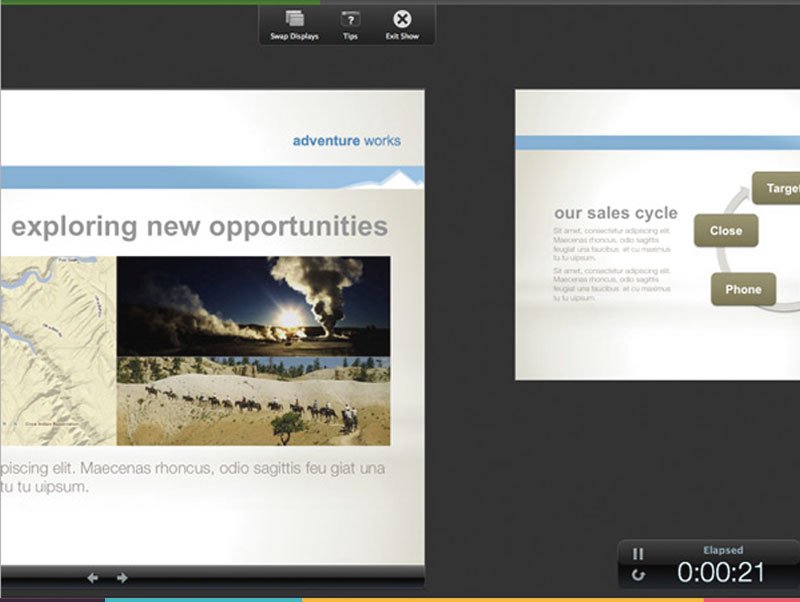The width and height of the screenshot is (800, 602).
Task: Reset the elapsed timer with the circular arrow
Action: [x=639, y=574]
